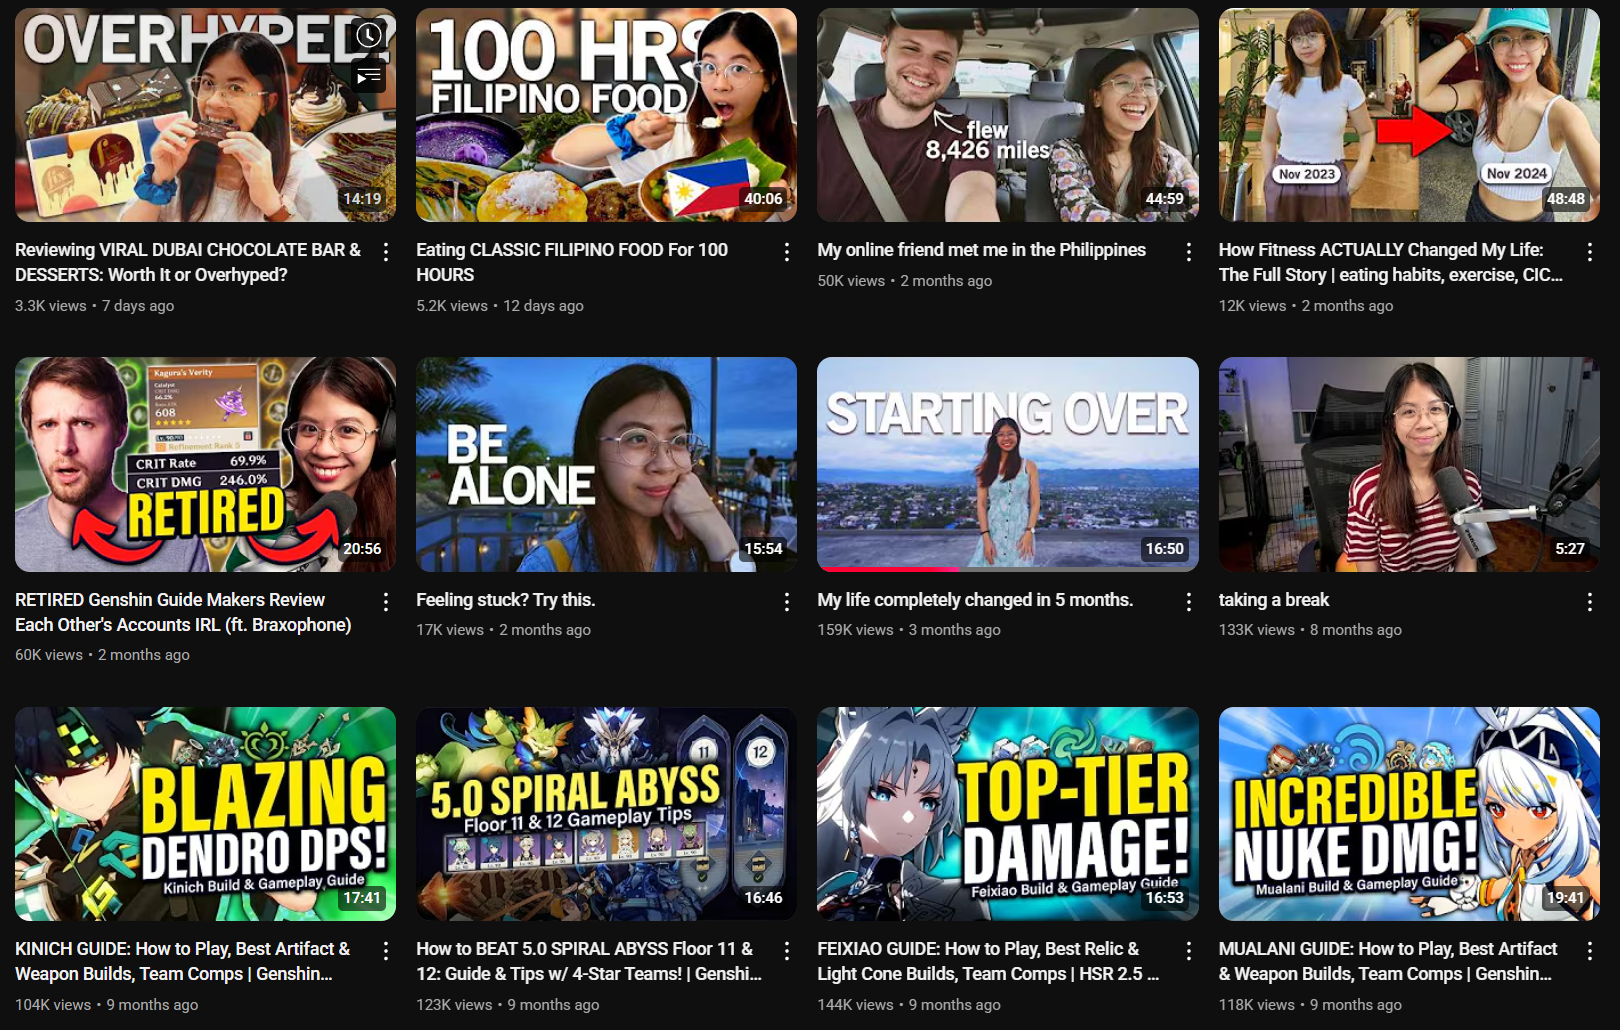Click the 48:48 duration badge
The height and width of the screenshot is (1030, 1620).
pyautogui.click(x=1565, y=199)
